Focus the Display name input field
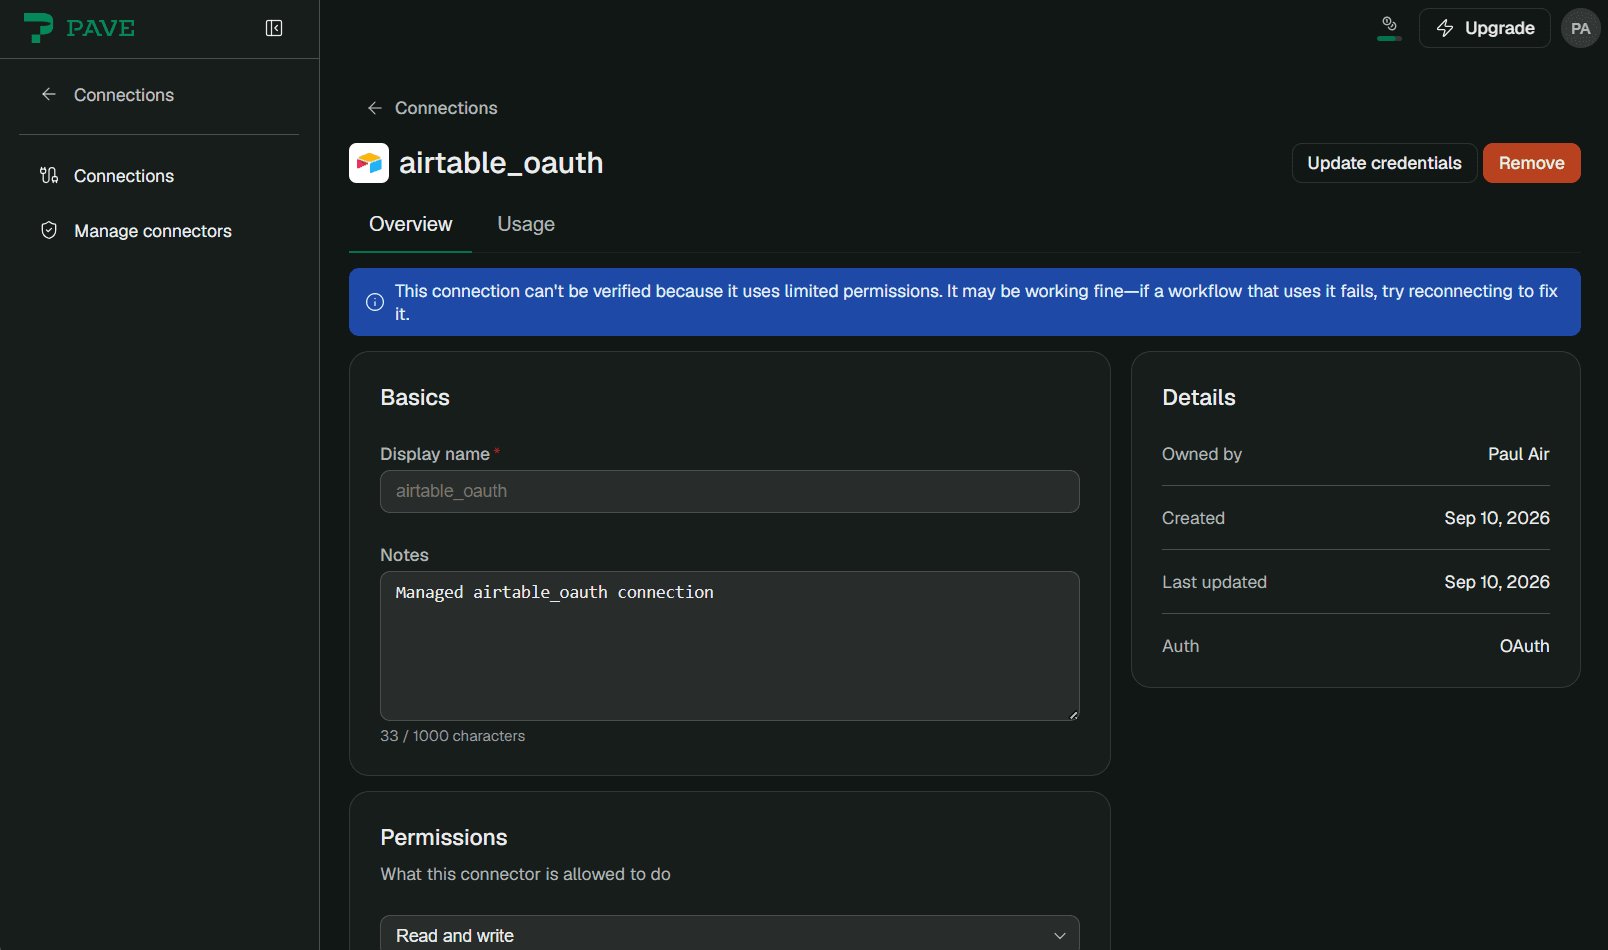 (x=730, y=491)
